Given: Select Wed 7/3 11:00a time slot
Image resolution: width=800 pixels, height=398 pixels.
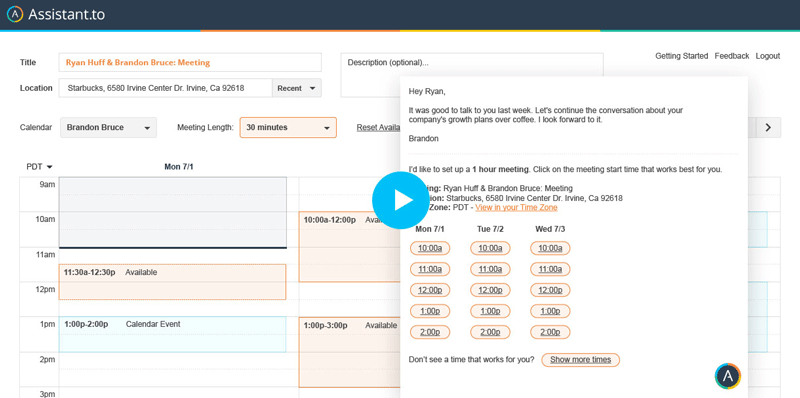Looking at the screenshot, I should coord(550,269).
